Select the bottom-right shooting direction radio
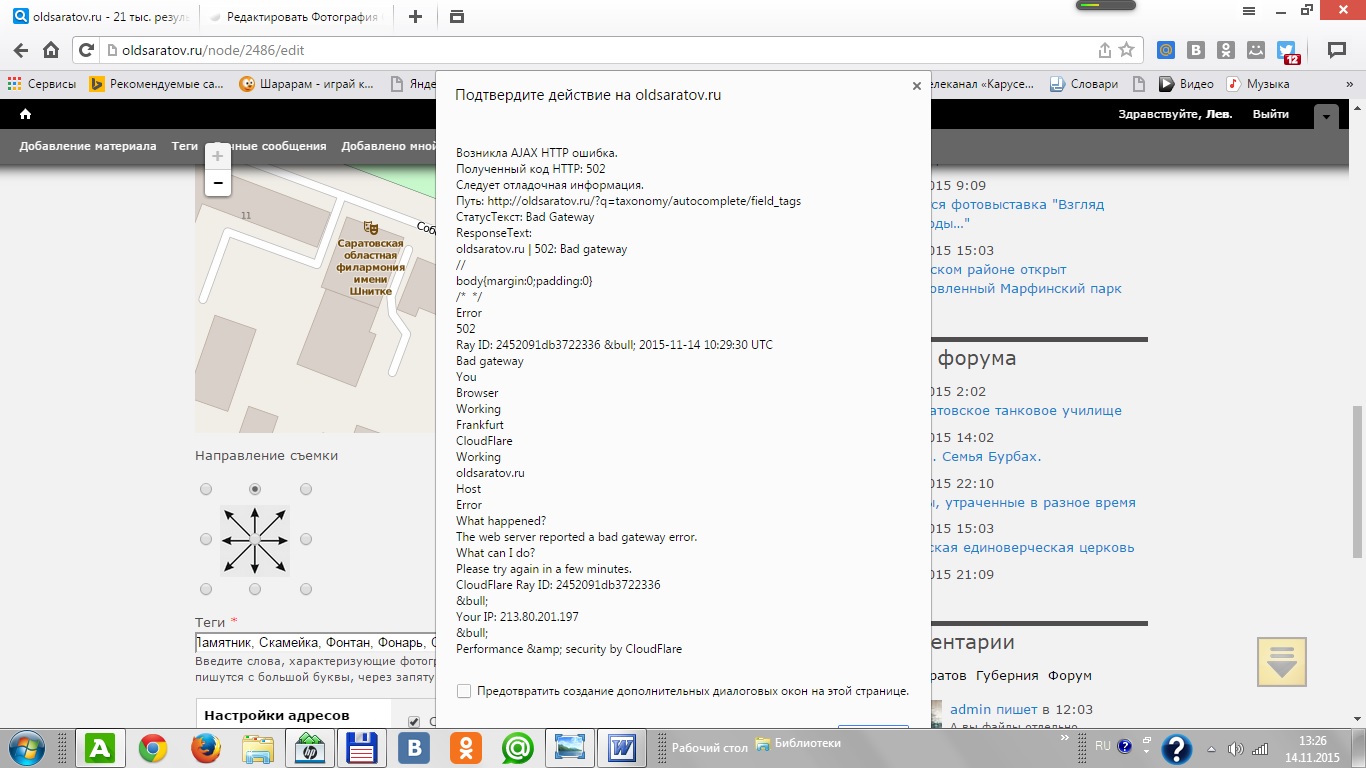This screenshot has width=1366, height=768. tap(306, 589)
